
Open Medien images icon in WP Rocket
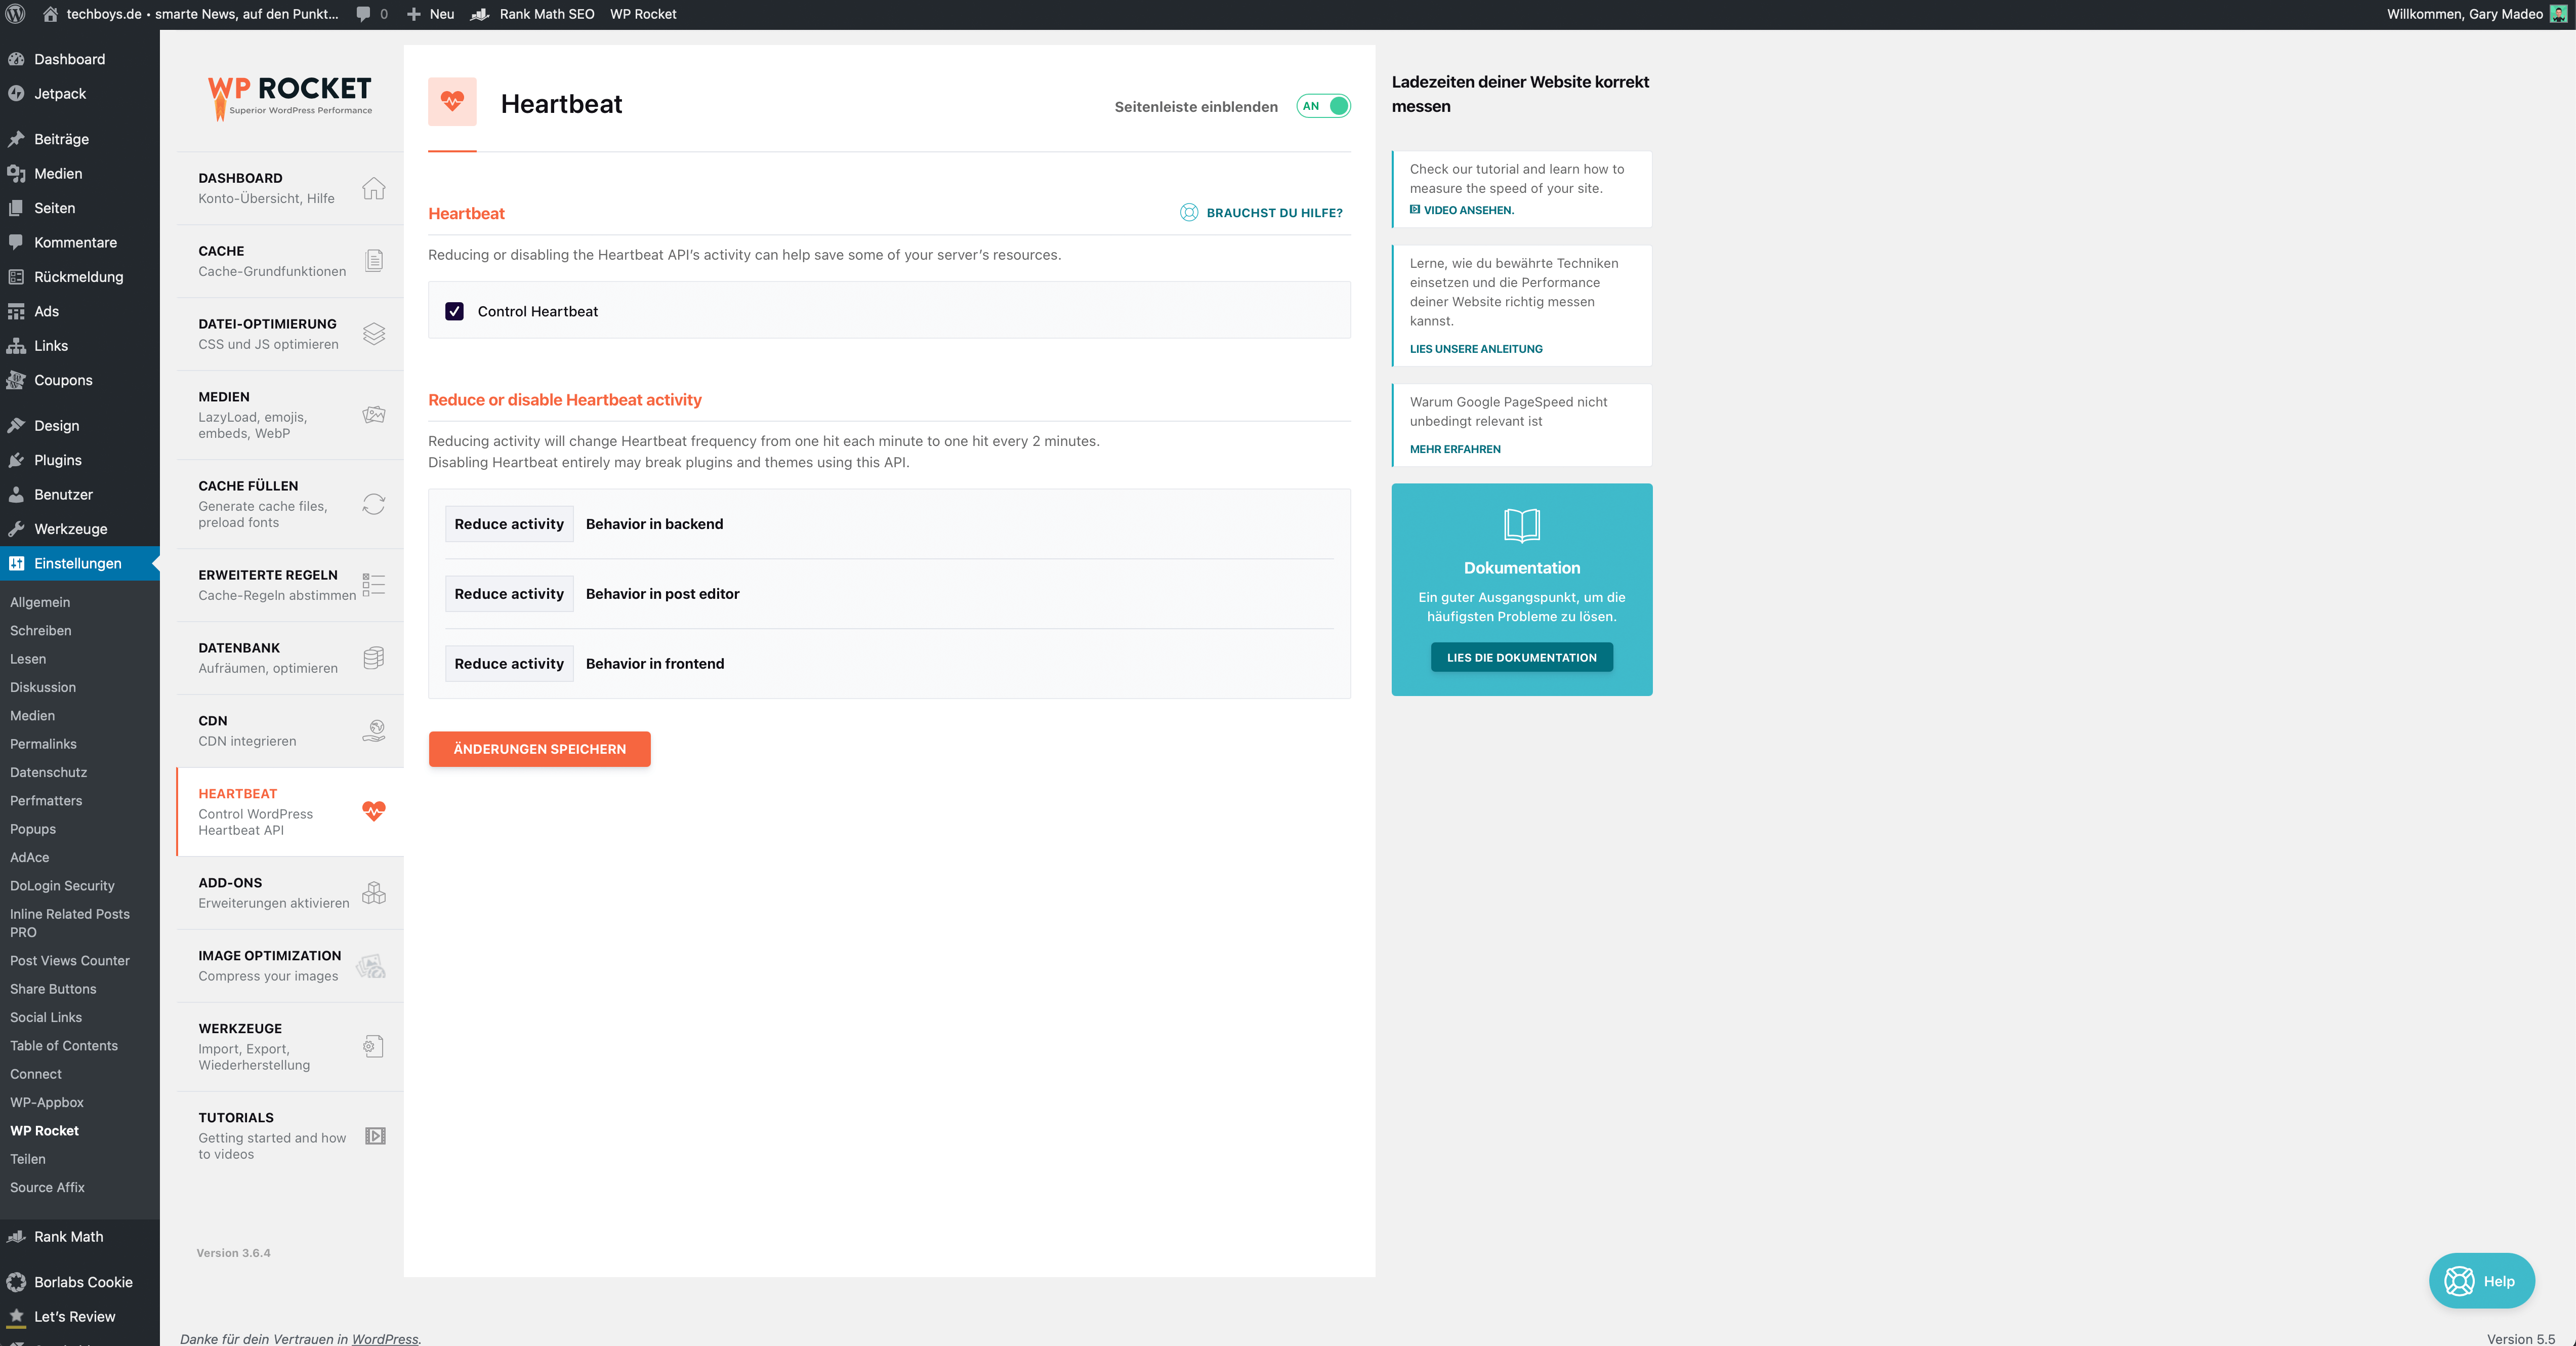tap(374, 415)
